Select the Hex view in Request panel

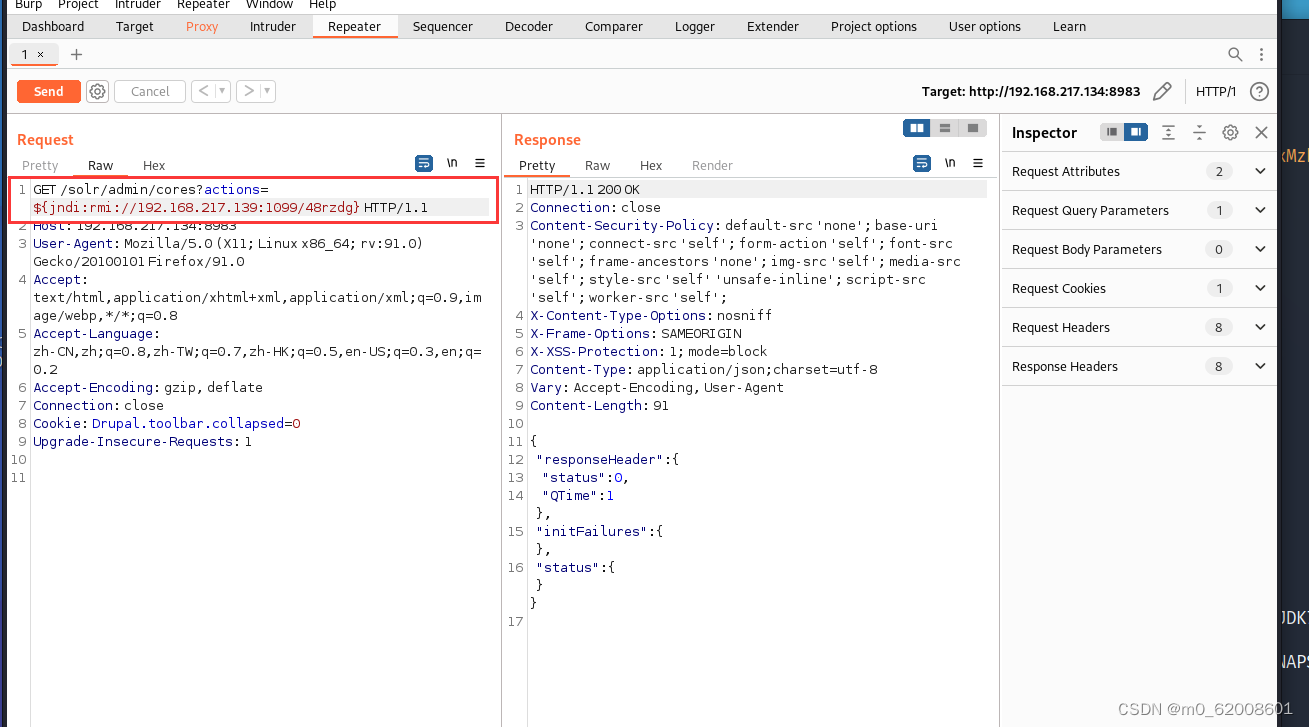[154, 165]
